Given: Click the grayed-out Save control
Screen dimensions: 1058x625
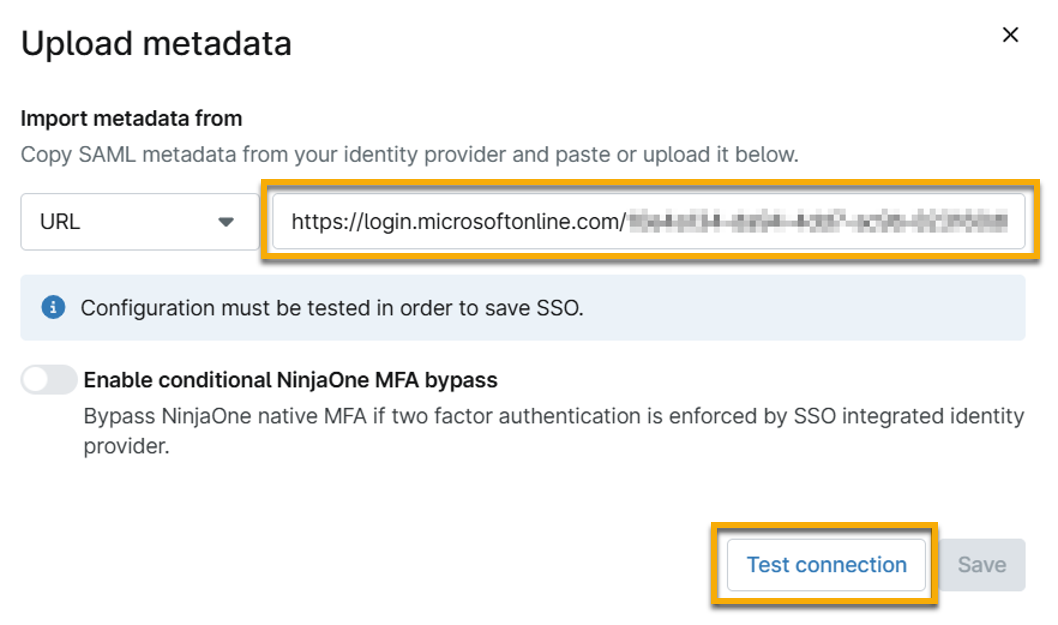Looking at the screenshot, I should point(981,565).
